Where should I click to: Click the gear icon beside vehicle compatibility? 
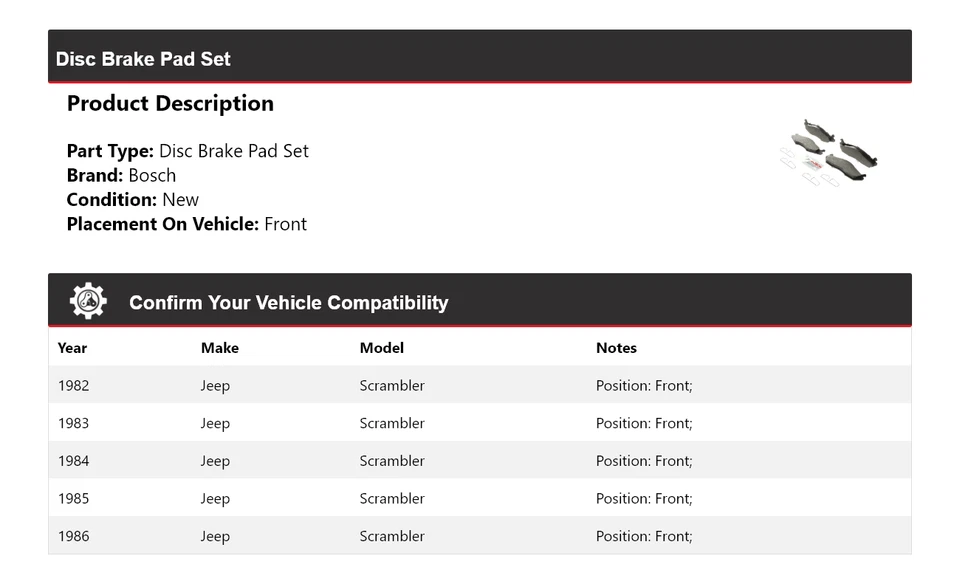[x=88, y=301]
